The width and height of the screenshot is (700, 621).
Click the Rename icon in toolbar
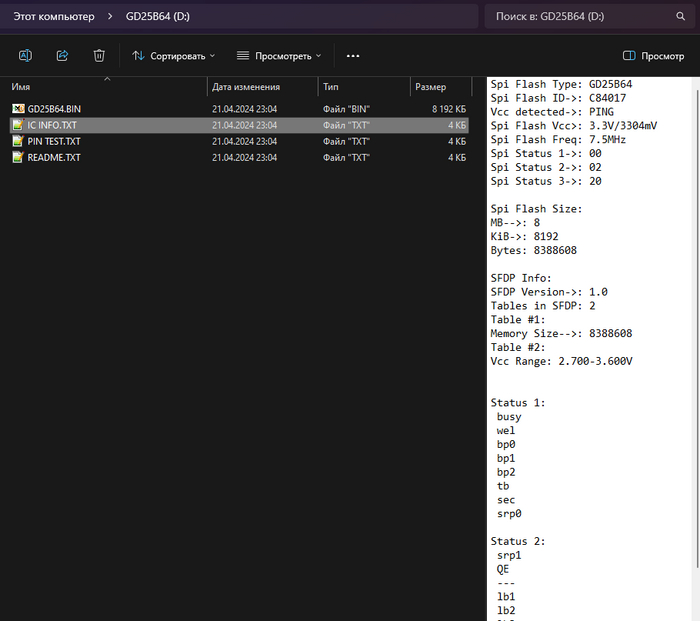coord(26,56)
